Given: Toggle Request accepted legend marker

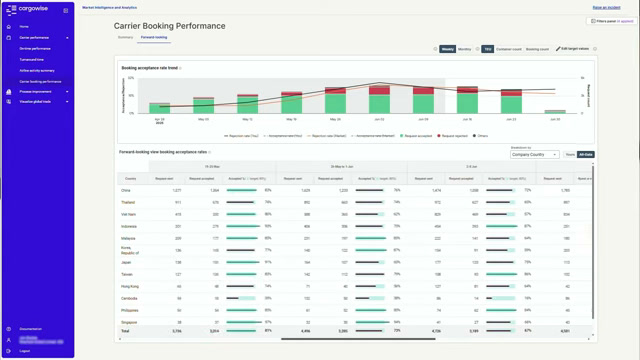Looking at the screenshot, I should pyautogui.click(x=402, y=136).
